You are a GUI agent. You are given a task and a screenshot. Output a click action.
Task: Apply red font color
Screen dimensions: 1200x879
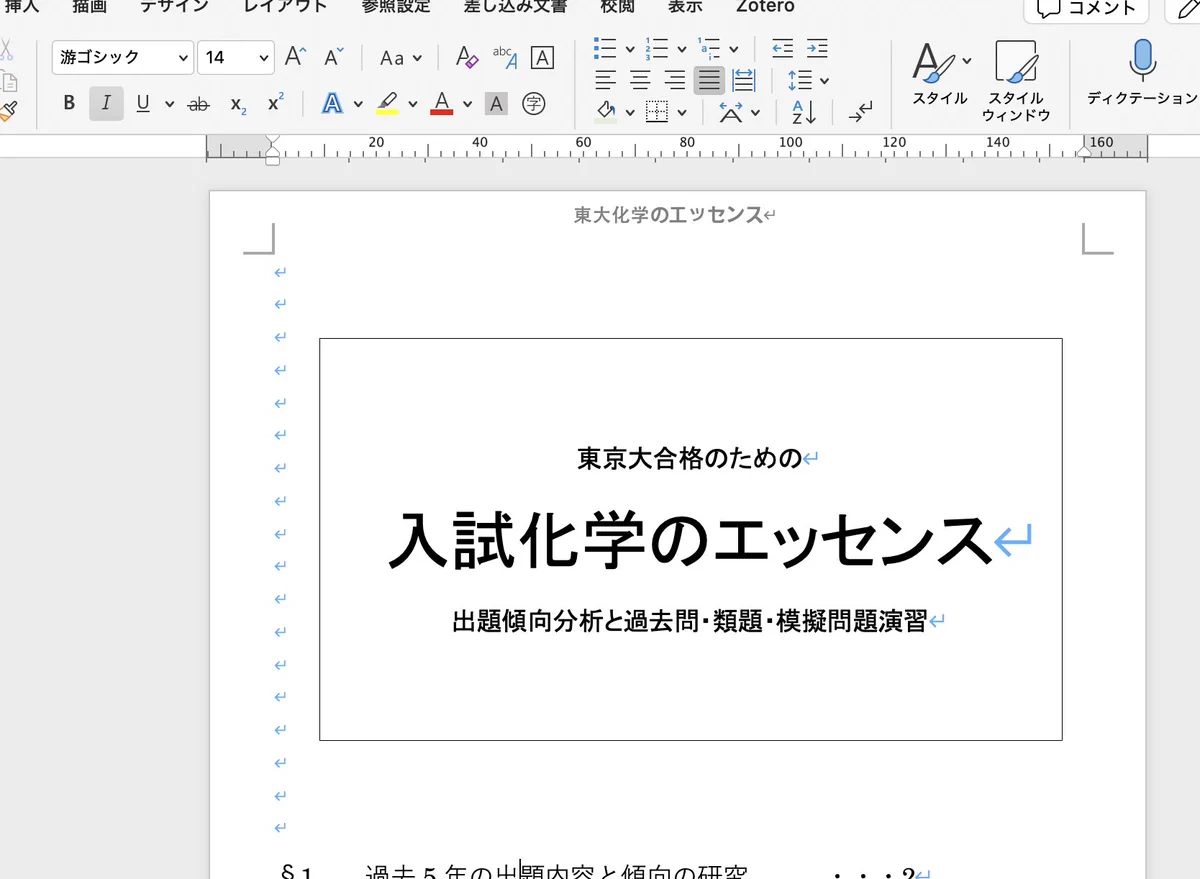point(441,103)
